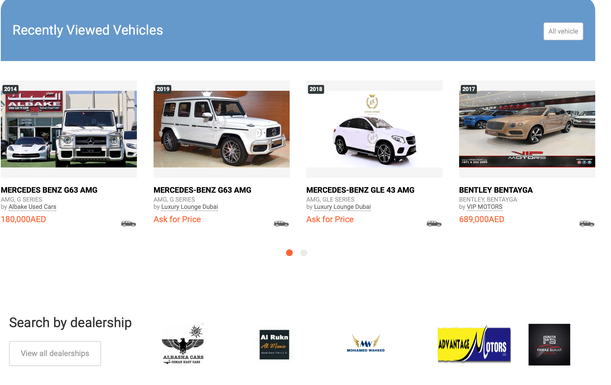Click the All vehicle button
The image size is (611, 385).
click(x=563, y=31)
